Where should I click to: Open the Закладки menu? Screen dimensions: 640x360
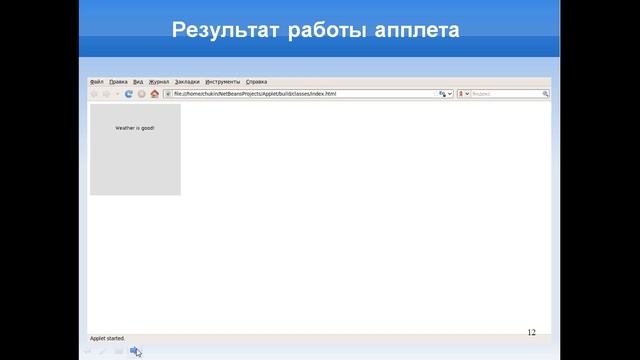coord(187,82)
